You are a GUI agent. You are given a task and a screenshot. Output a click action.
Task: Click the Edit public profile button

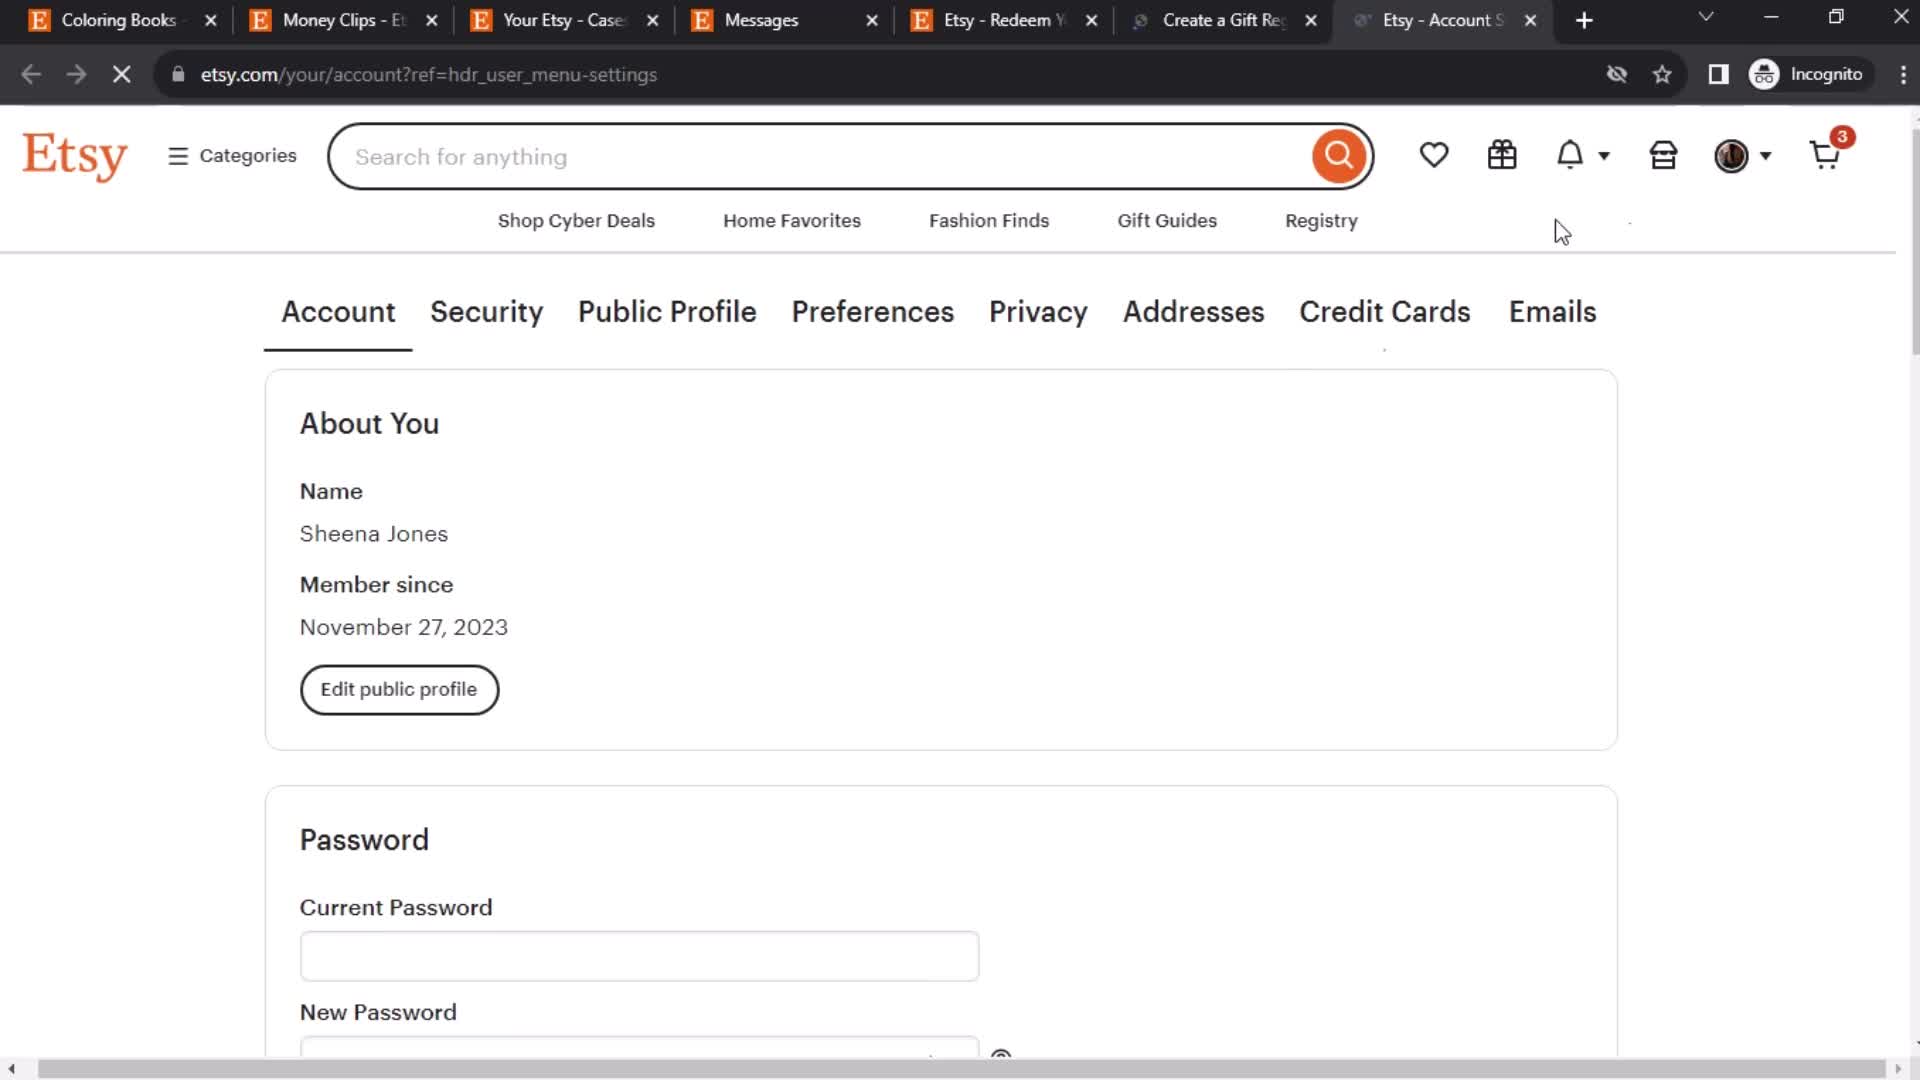click(x=400, y=688)
